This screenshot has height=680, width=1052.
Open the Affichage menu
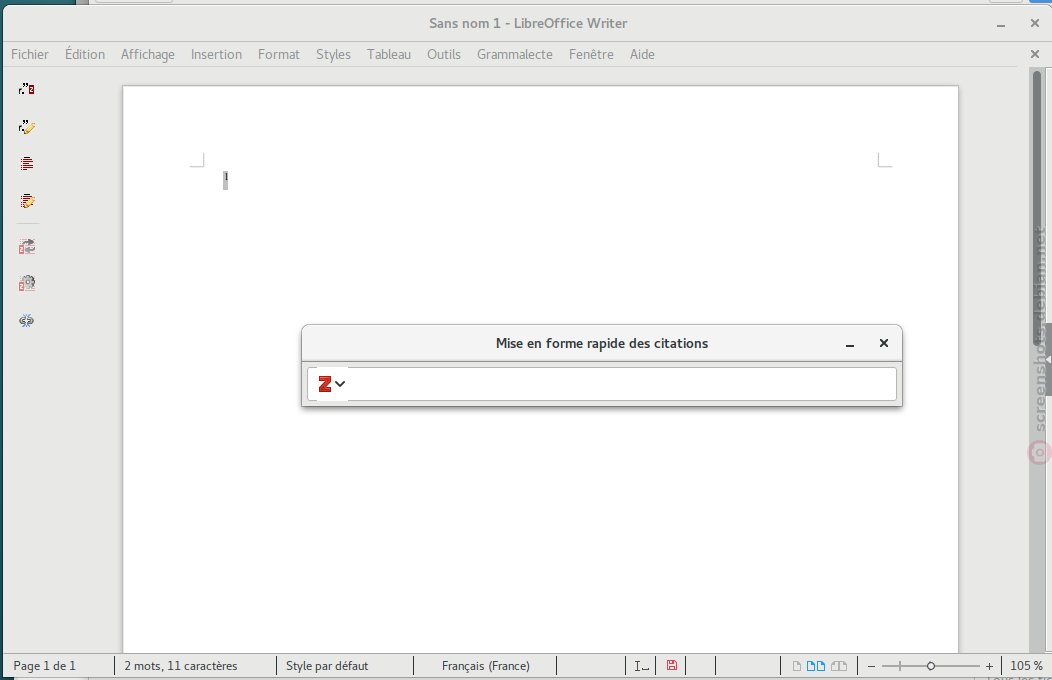pyautogui.click(x=148, y=54)
